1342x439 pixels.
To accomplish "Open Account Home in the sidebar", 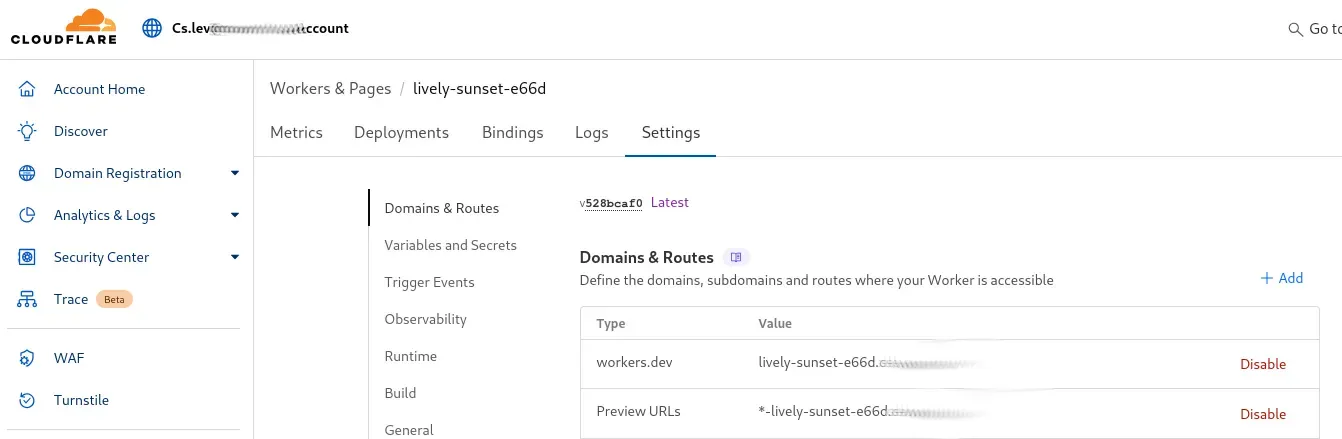I will [x=99, y=89].
